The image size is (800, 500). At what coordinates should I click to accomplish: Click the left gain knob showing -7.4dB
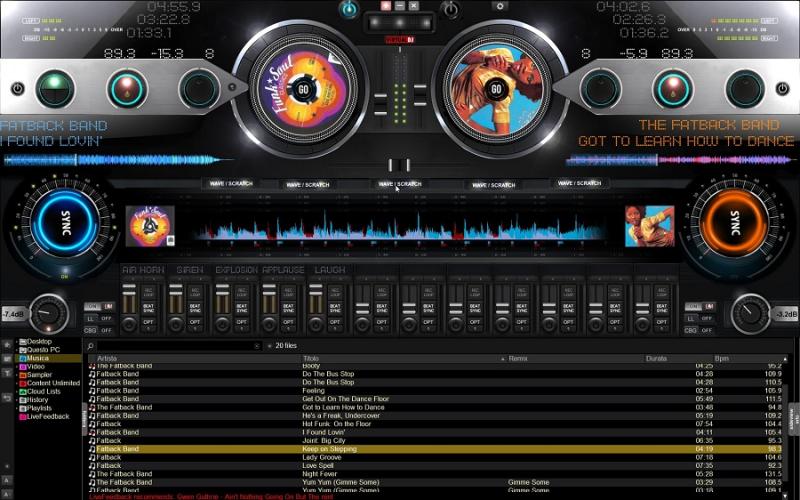point(49,314)
